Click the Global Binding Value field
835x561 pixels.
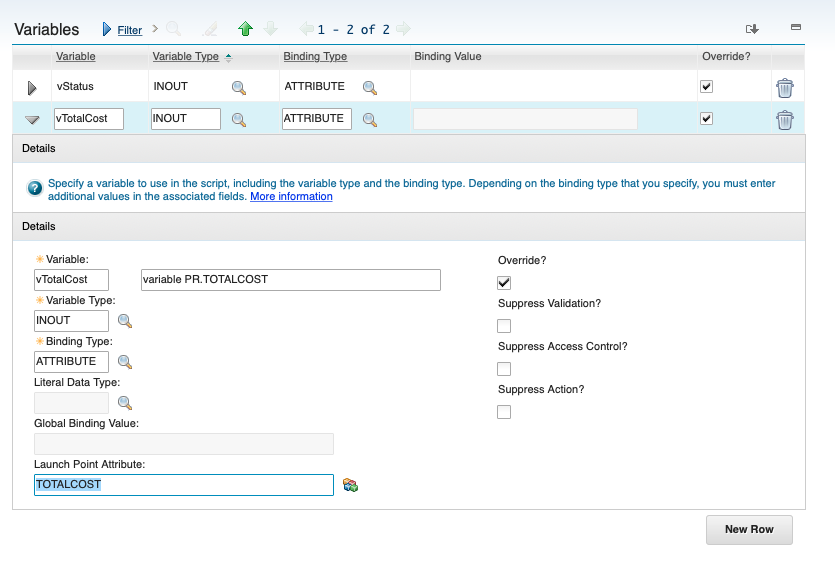(x=184, y=444)
